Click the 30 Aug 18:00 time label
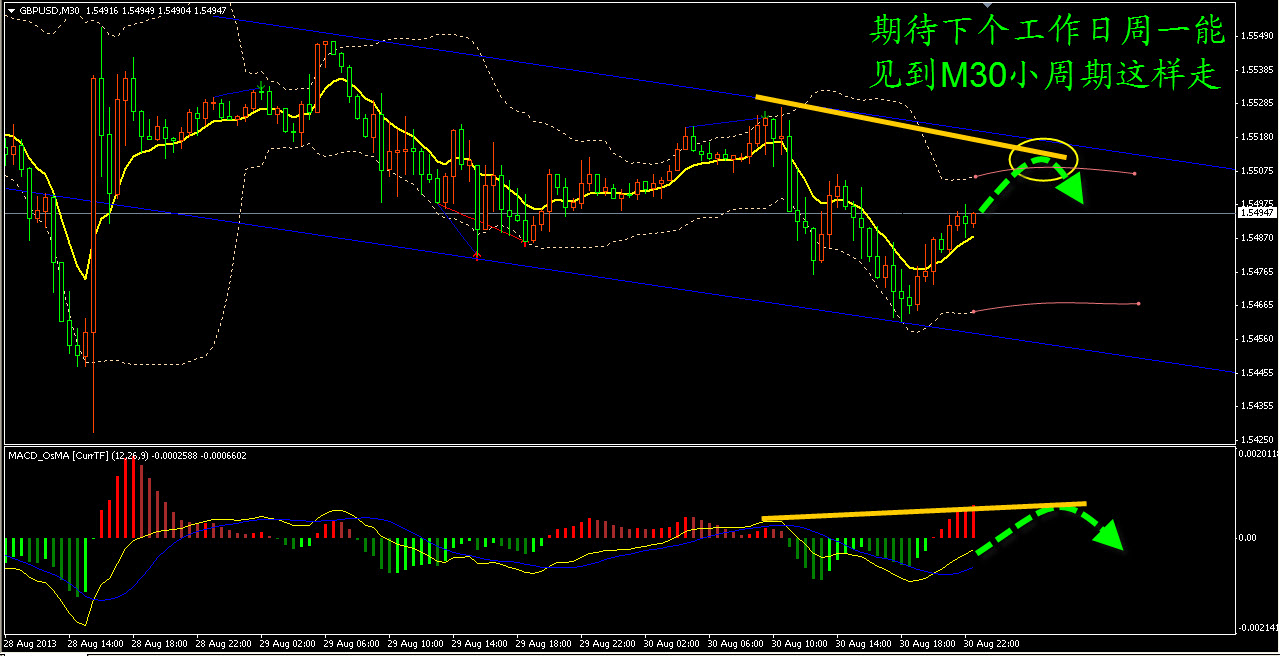 pyautogui.click(x=929, y=643)
